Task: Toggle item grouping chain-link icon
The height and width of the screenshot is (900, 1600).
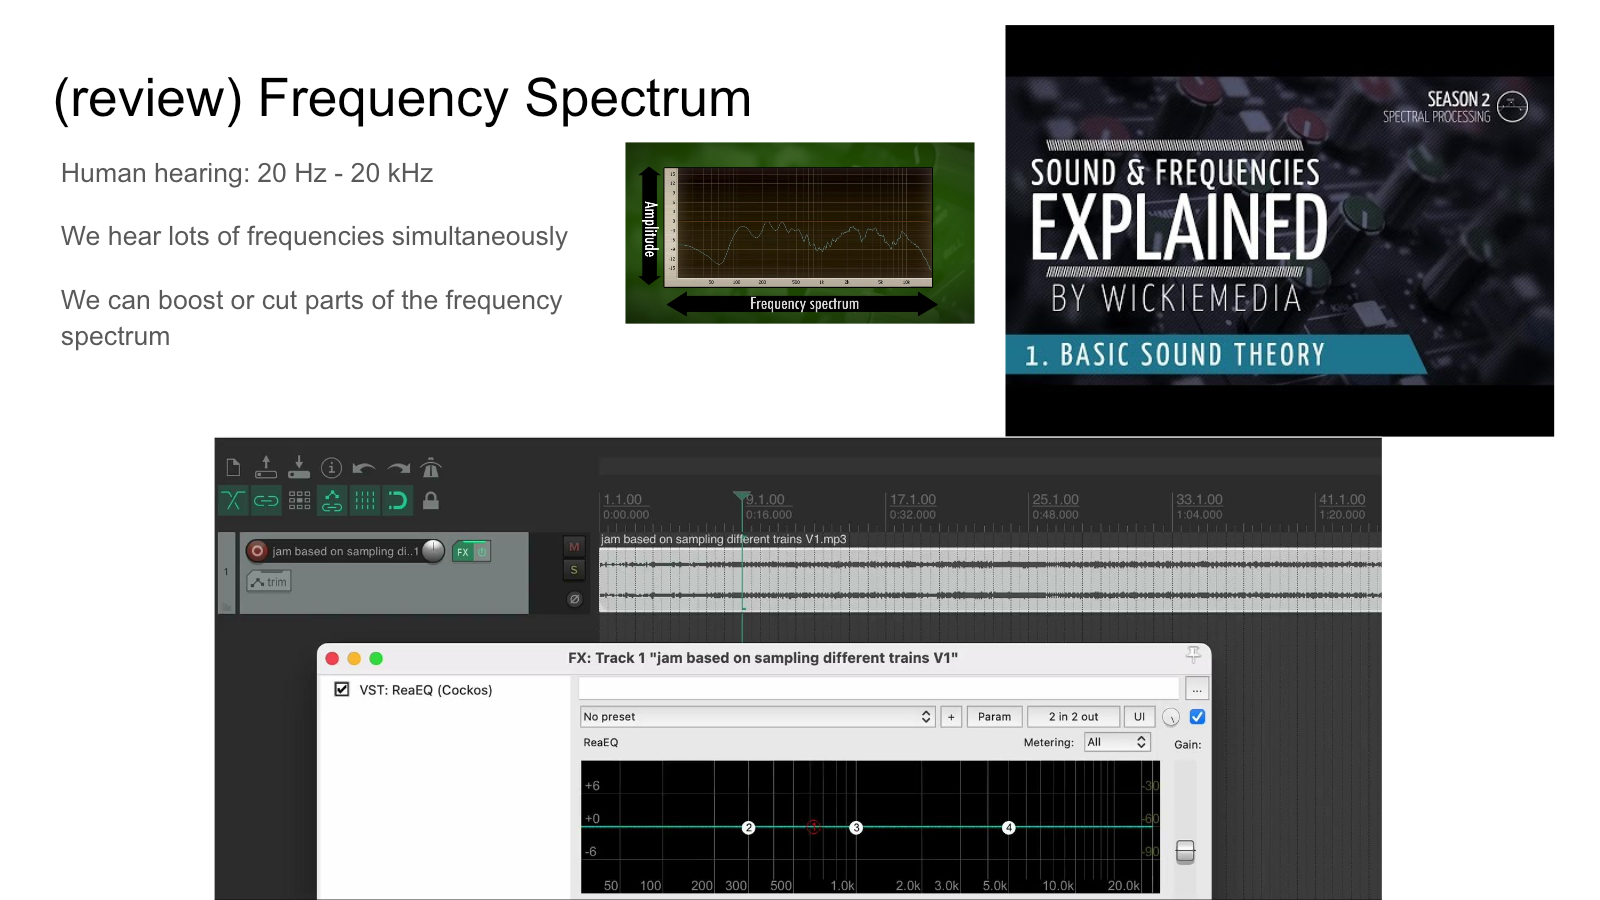Action: click(266, 500)
